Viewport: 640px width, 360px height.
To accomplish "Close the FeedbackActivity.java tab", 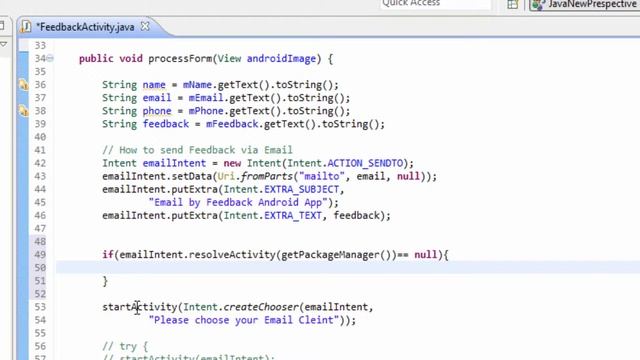I will point(145,27).
